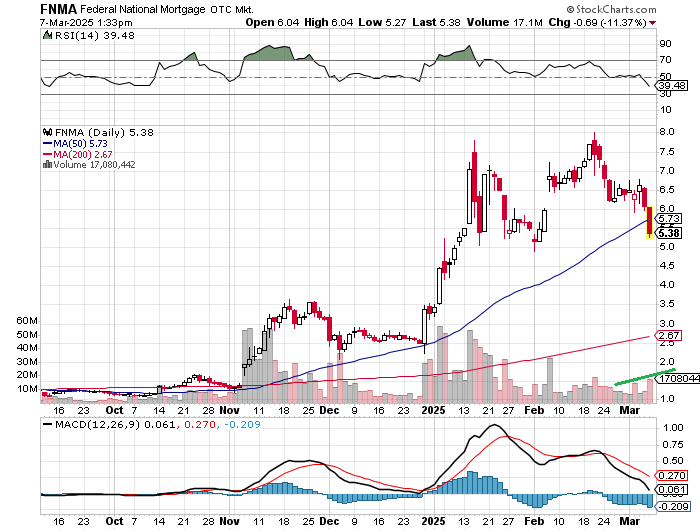Viewport: 700px width, 530px height.
Task: Click the Dec label on the price chart date axis
Action: pyautogui.click(x=329, y=410)
